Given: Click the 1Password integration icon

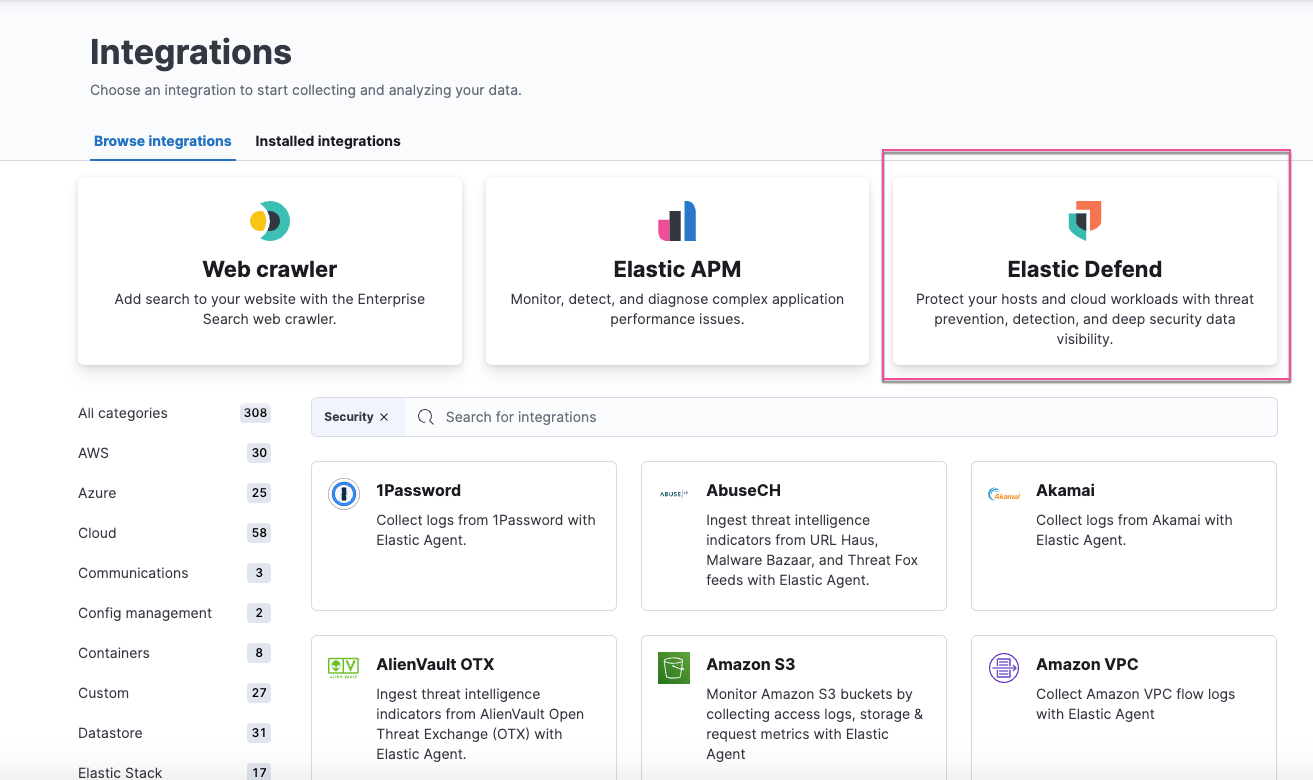Looking at the screenshot, I should pos(343,492).
